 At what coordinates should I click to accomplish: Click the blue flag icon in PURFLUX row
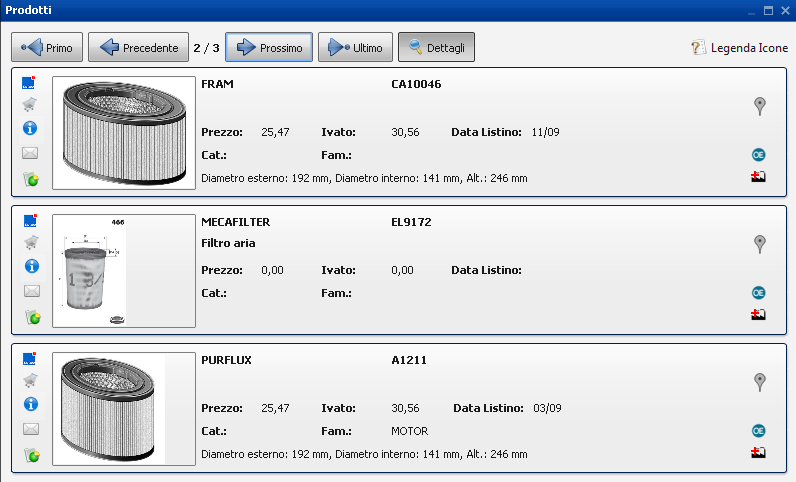pos(29,359)
